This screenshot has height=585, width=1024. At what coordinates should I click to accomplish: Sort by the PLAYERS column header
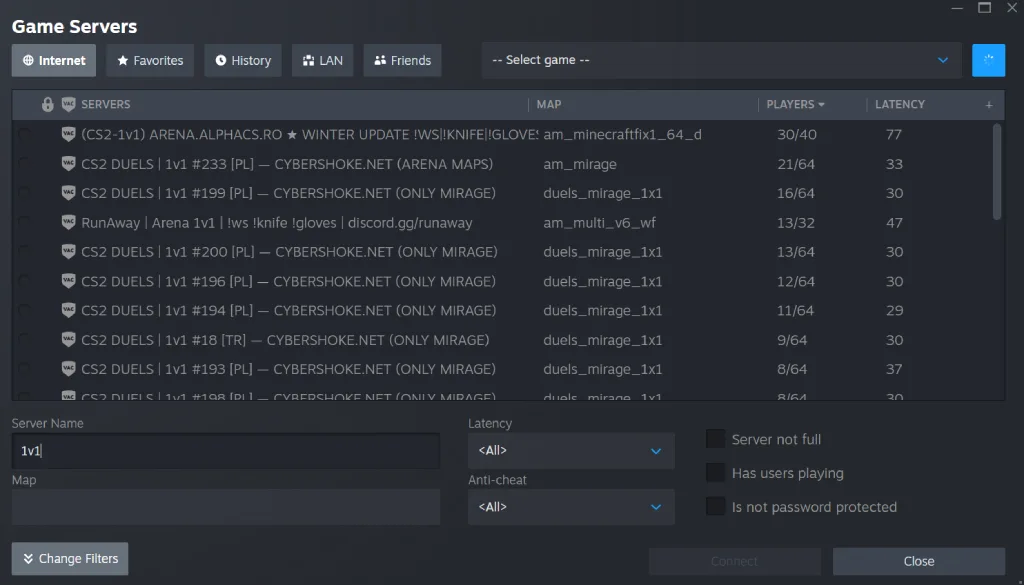[795, 104]
